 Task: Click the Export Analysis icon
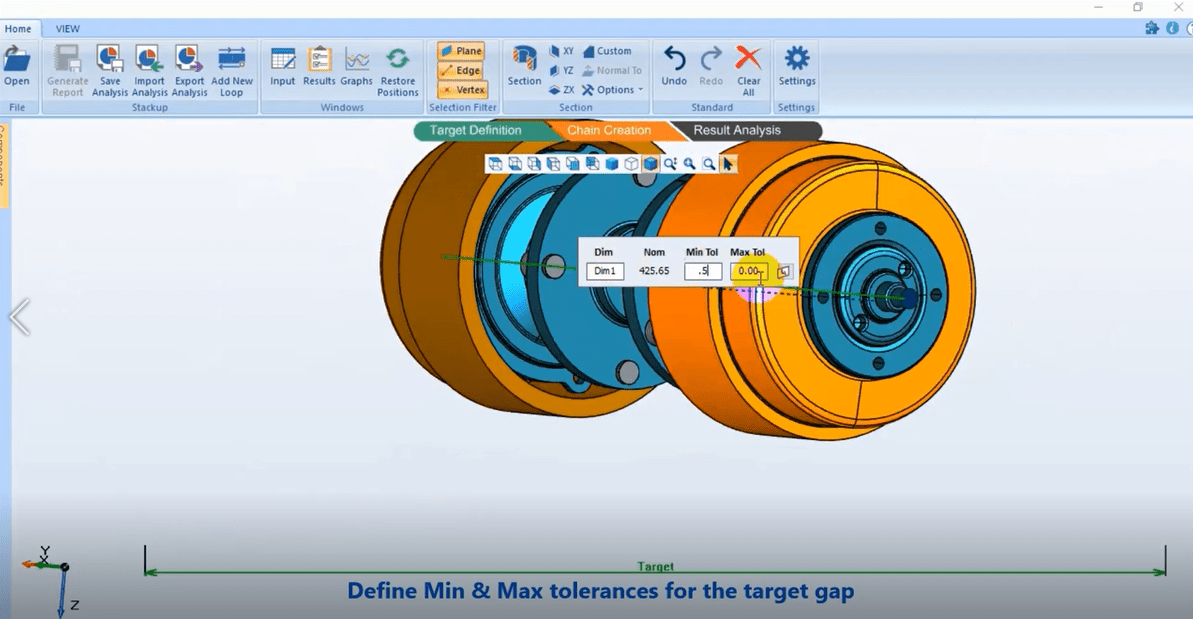(189, 60)
